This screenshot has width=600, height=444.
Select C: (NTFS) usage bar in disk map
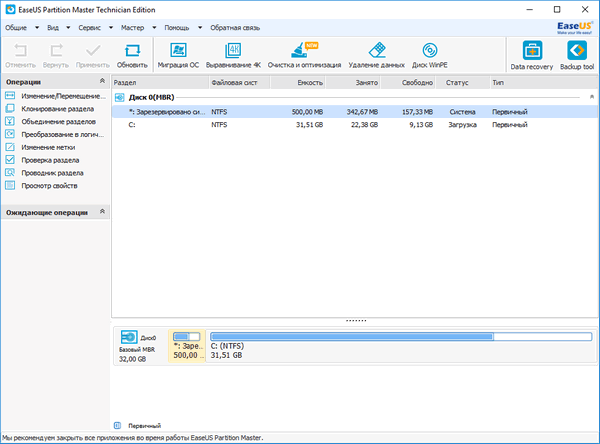click(x=401, y=337)
